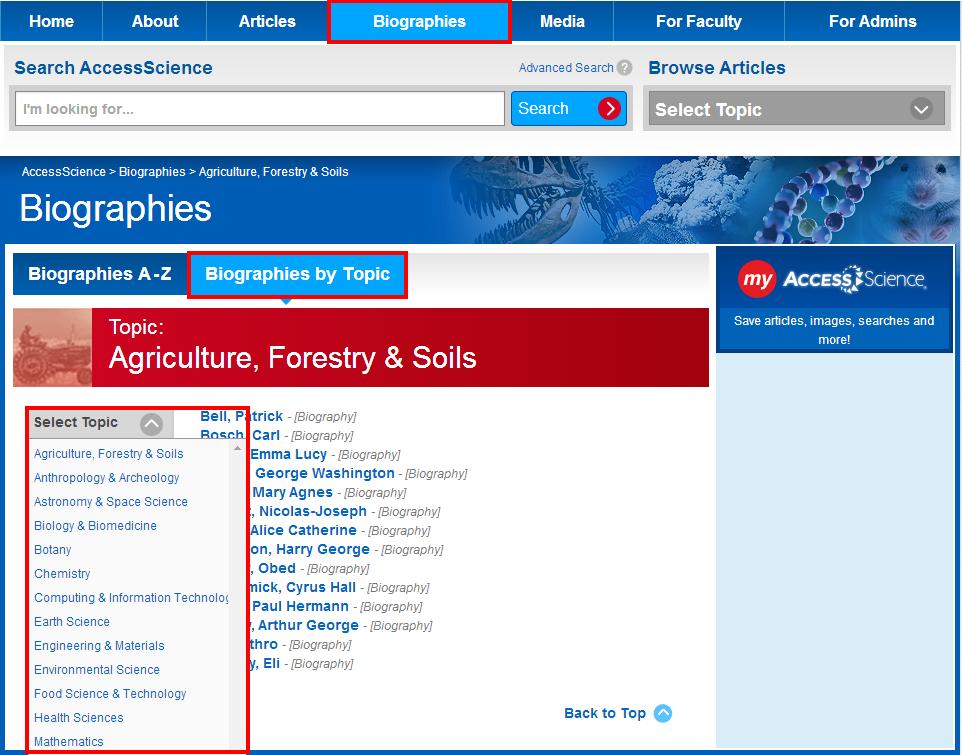
Task: Open Bosch, Carl biography
Action: point(240,435)
